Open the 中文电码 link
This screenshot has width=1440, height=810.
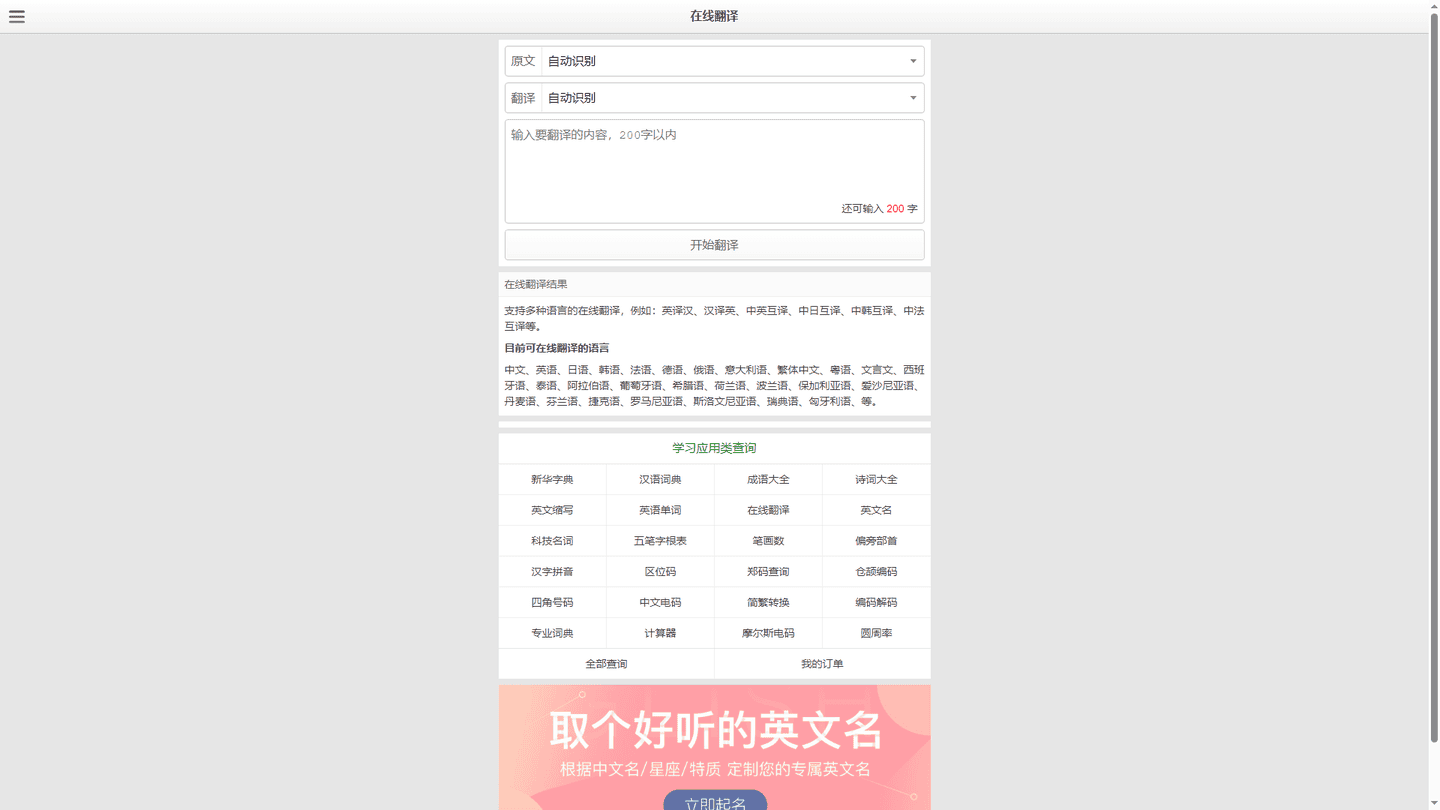[x=660, y=603]
